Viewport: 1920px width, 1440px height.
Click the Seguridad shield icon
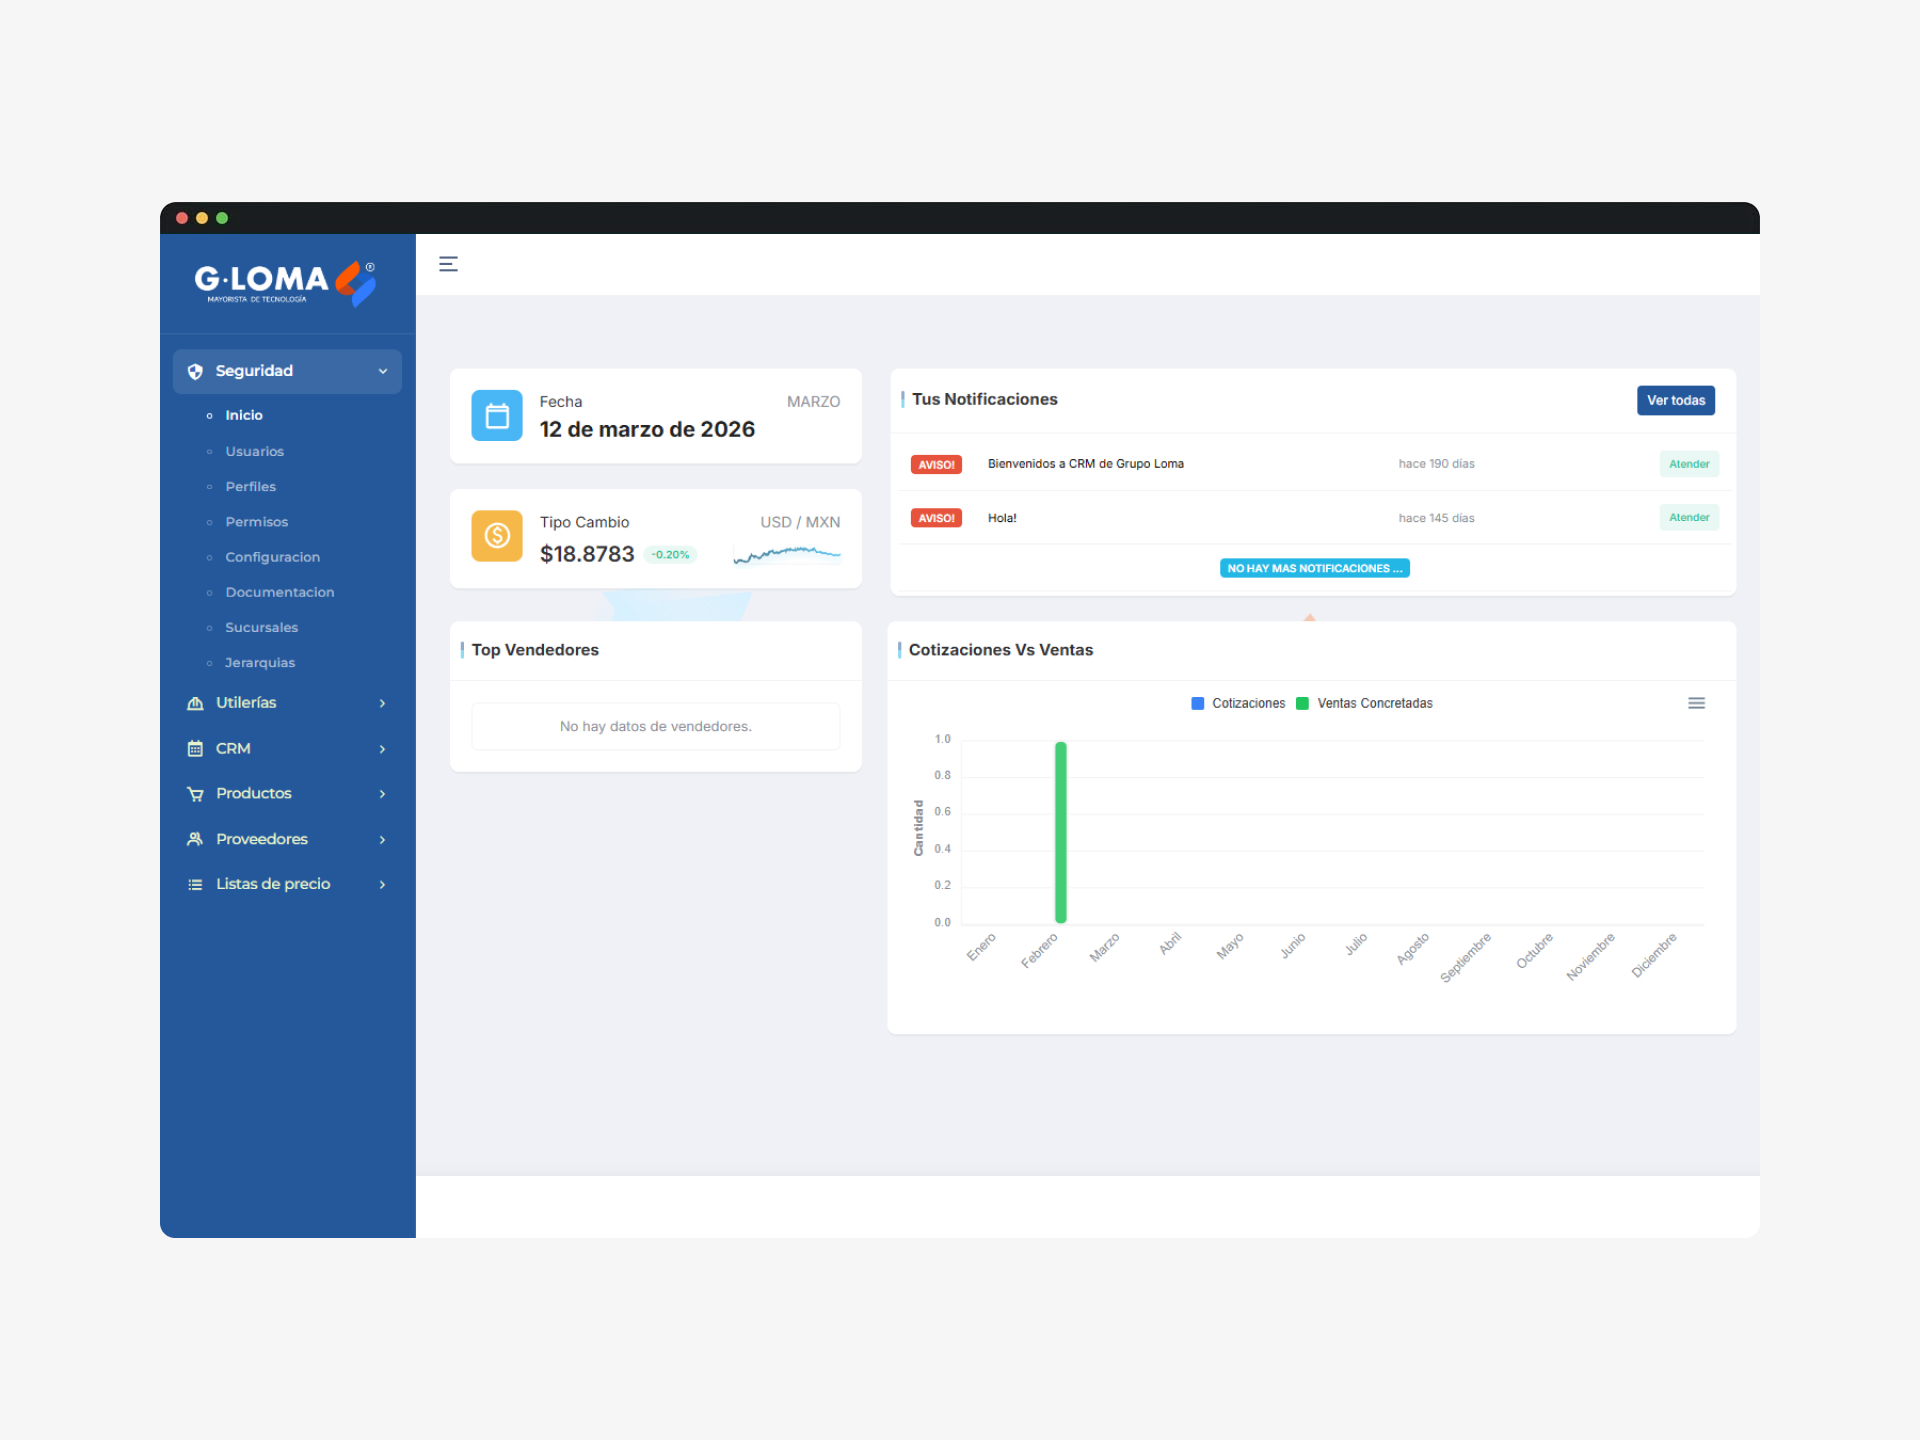(x=195, y=371)
